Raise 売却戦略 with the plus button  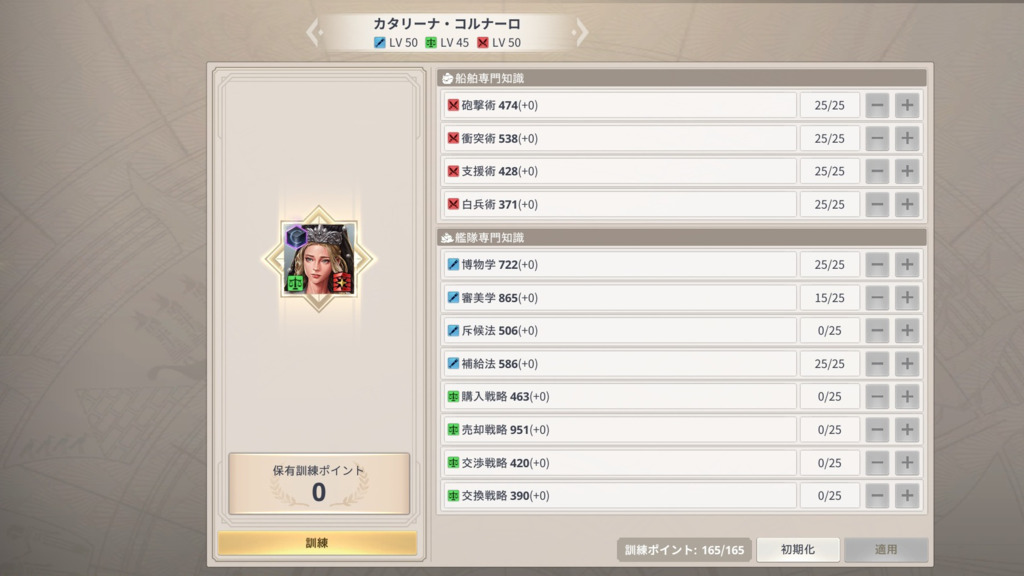pyautogui.click(x=907, y=430)
